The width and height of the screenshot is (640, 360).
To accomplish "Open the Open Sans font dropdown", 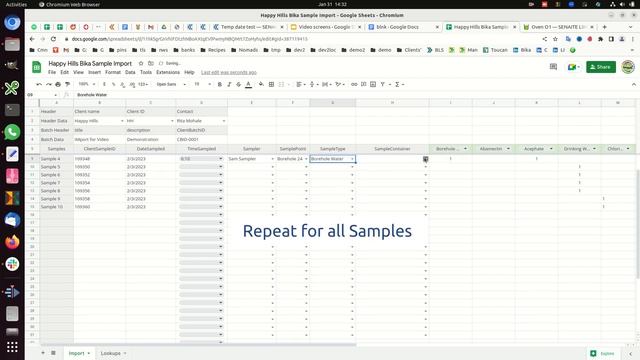I will 171,84.
